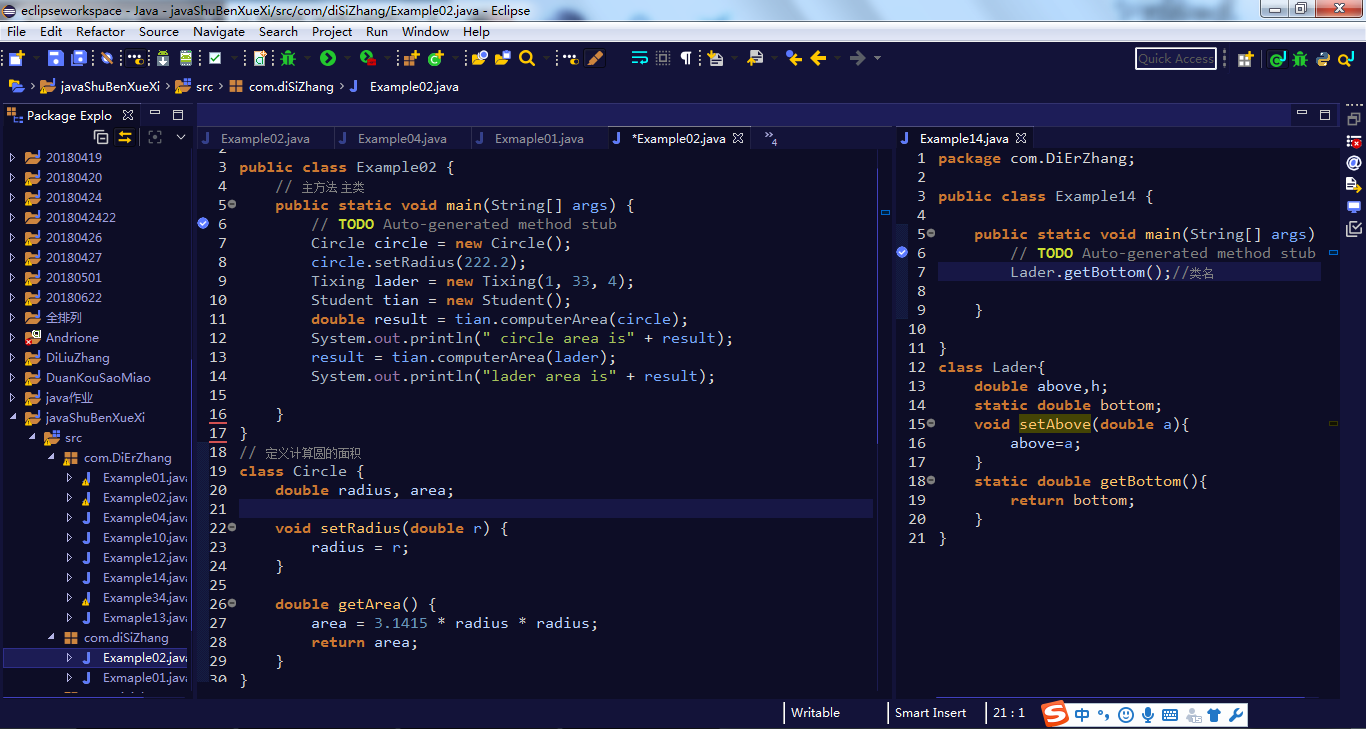
Task: Collapse All in Package Explorer
Action: pyautogui.click(x=101, y=137)
